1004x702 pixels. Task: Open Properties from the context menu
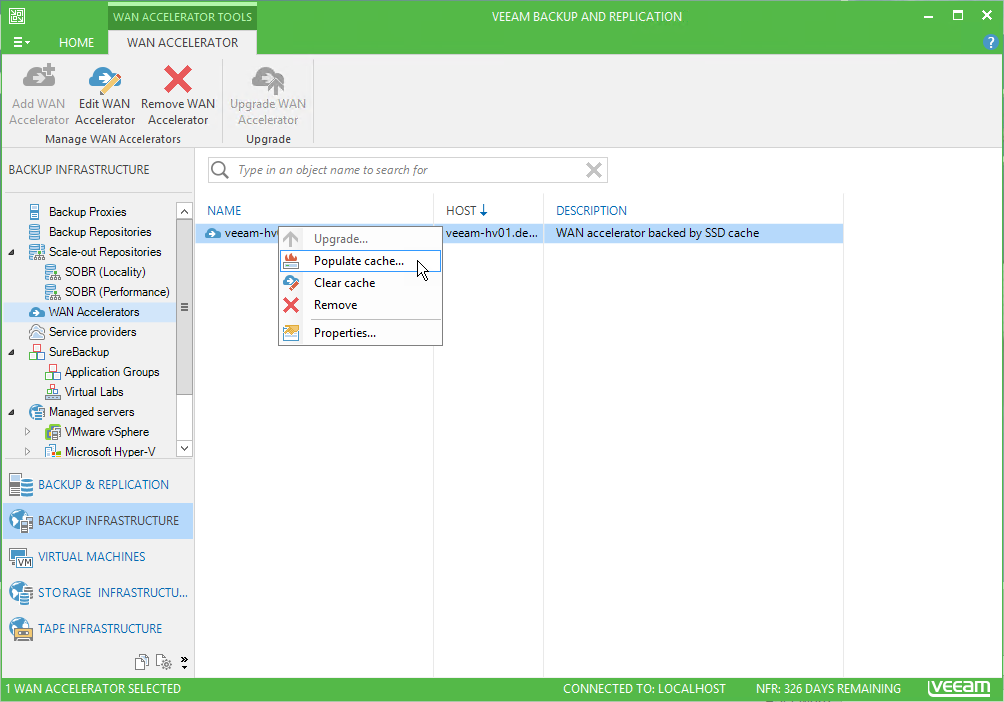pyautogui.click(x=344, y=333)
